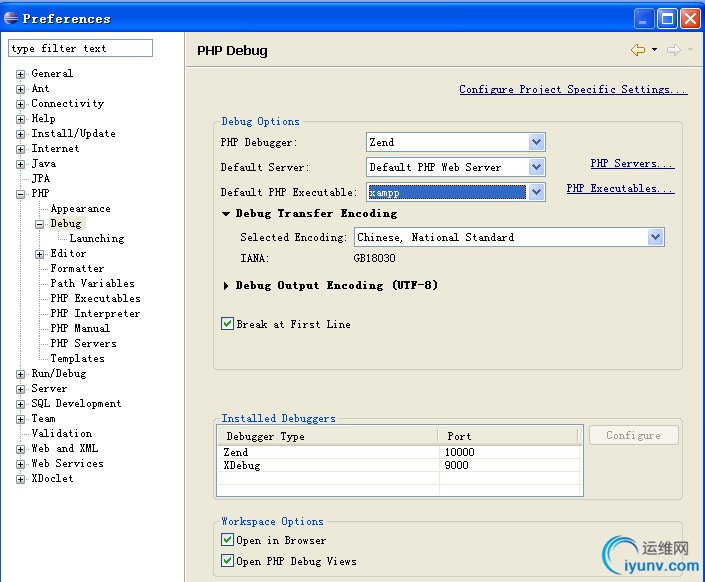Open PHP Servers tree item
The height and width of the screenshot is (582, 705).
click(x=83, y=344)
